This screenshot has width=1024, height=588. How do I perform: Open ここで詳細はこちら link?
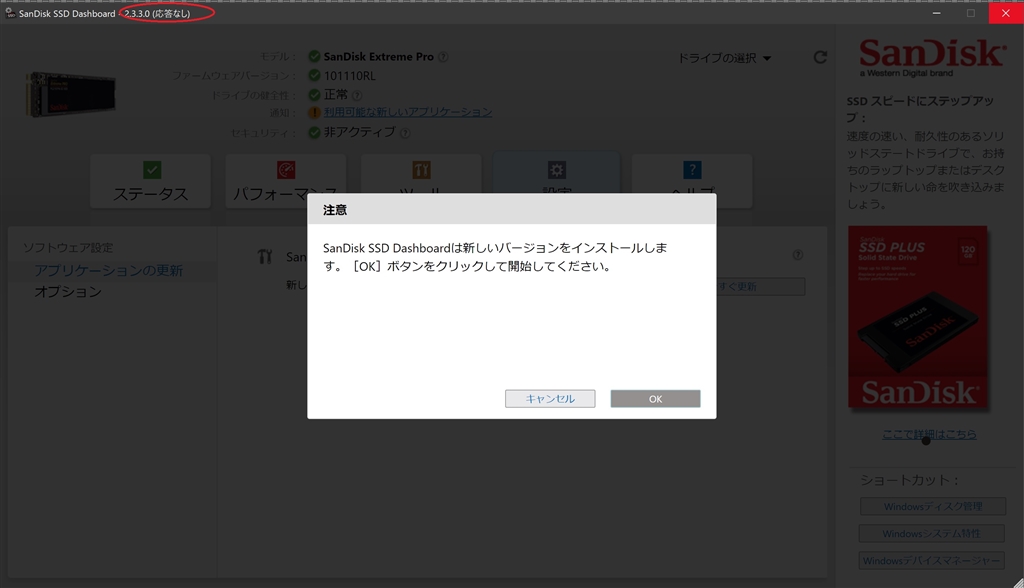(x=929, y=434)
